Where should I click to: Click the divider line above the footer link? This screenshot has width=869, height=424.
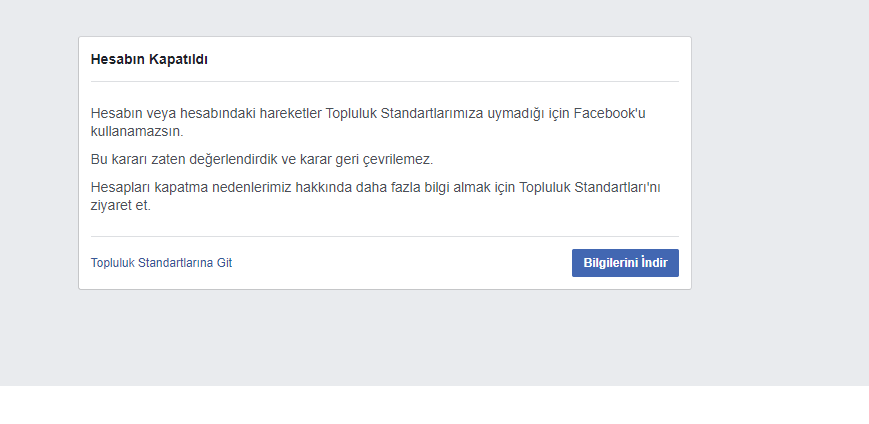tap(385, 237)
